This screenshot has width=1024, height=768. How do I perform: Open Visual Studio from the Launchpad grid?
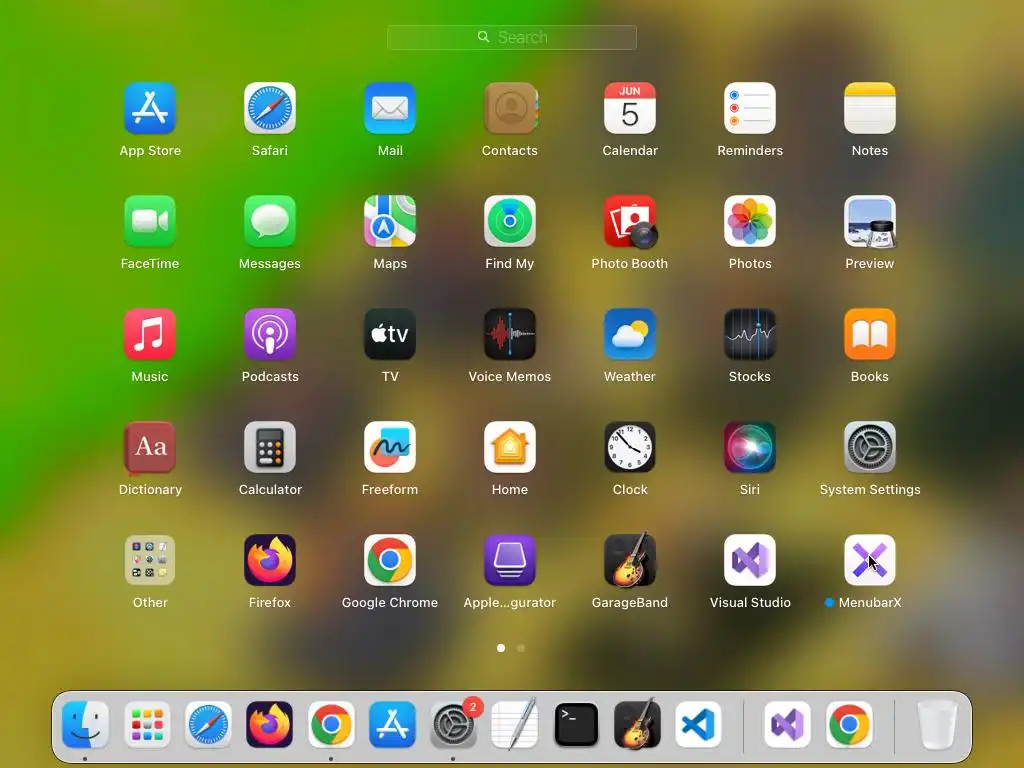pos(750,560)
